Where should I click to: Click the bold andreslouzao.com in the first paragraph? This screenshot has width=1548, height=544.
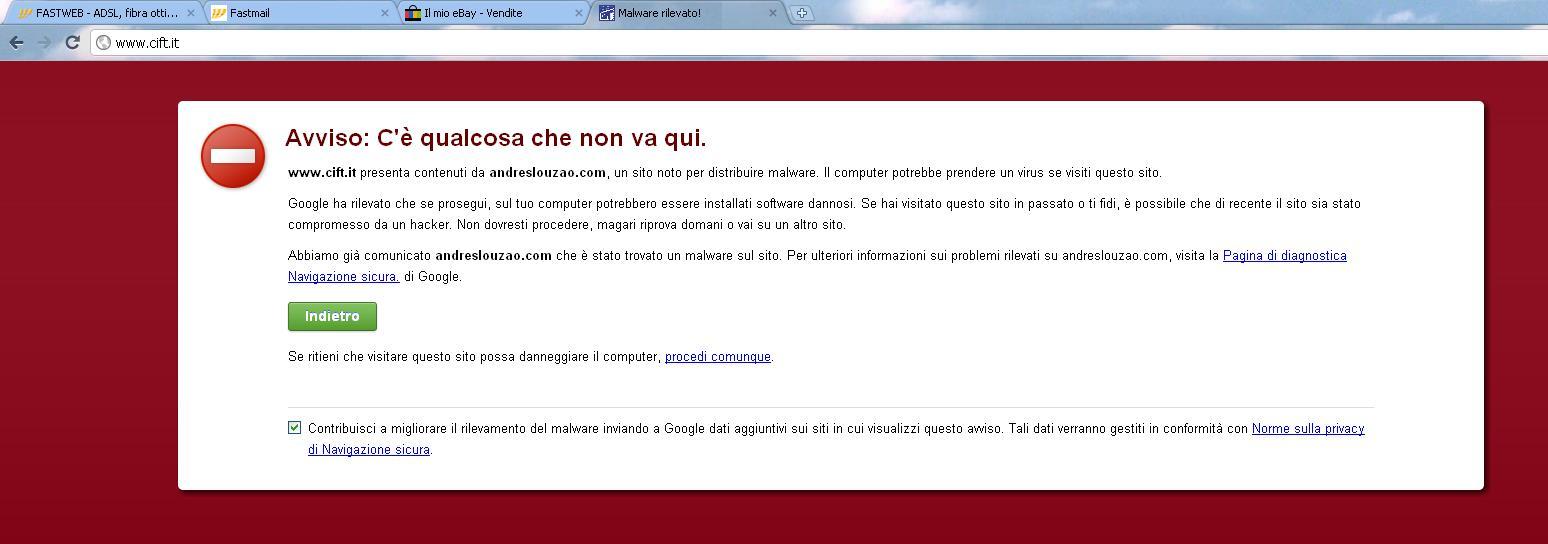click(x=547, y=173)
